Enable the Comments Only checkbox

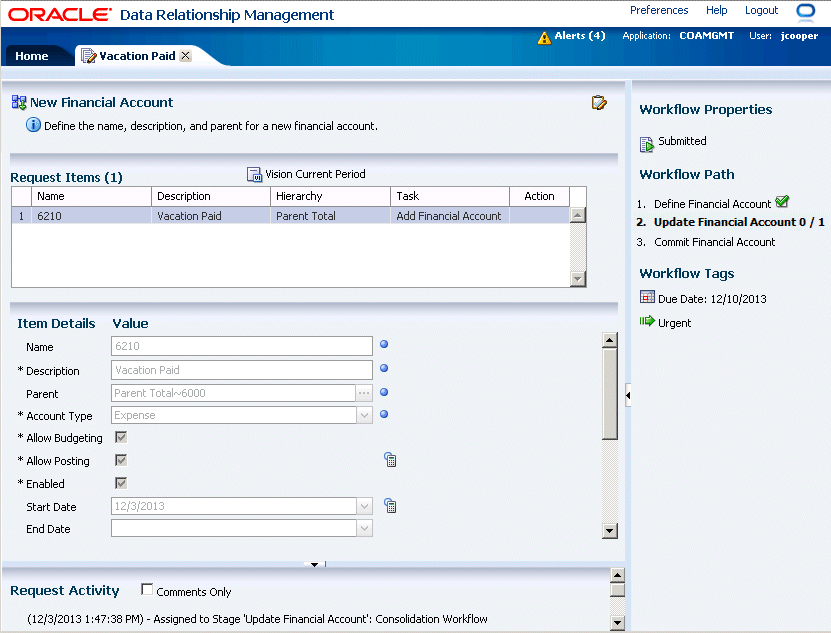click(147, 590)
